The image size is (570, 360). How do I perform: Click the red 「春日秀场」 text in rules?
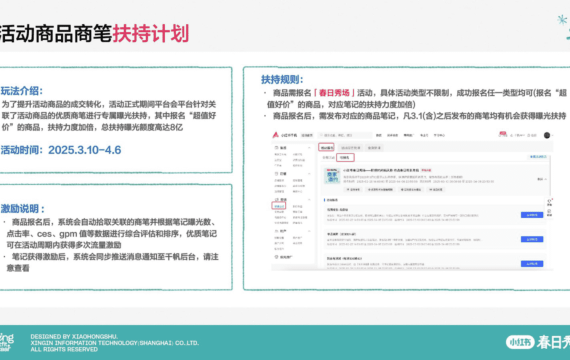(334, 93)
